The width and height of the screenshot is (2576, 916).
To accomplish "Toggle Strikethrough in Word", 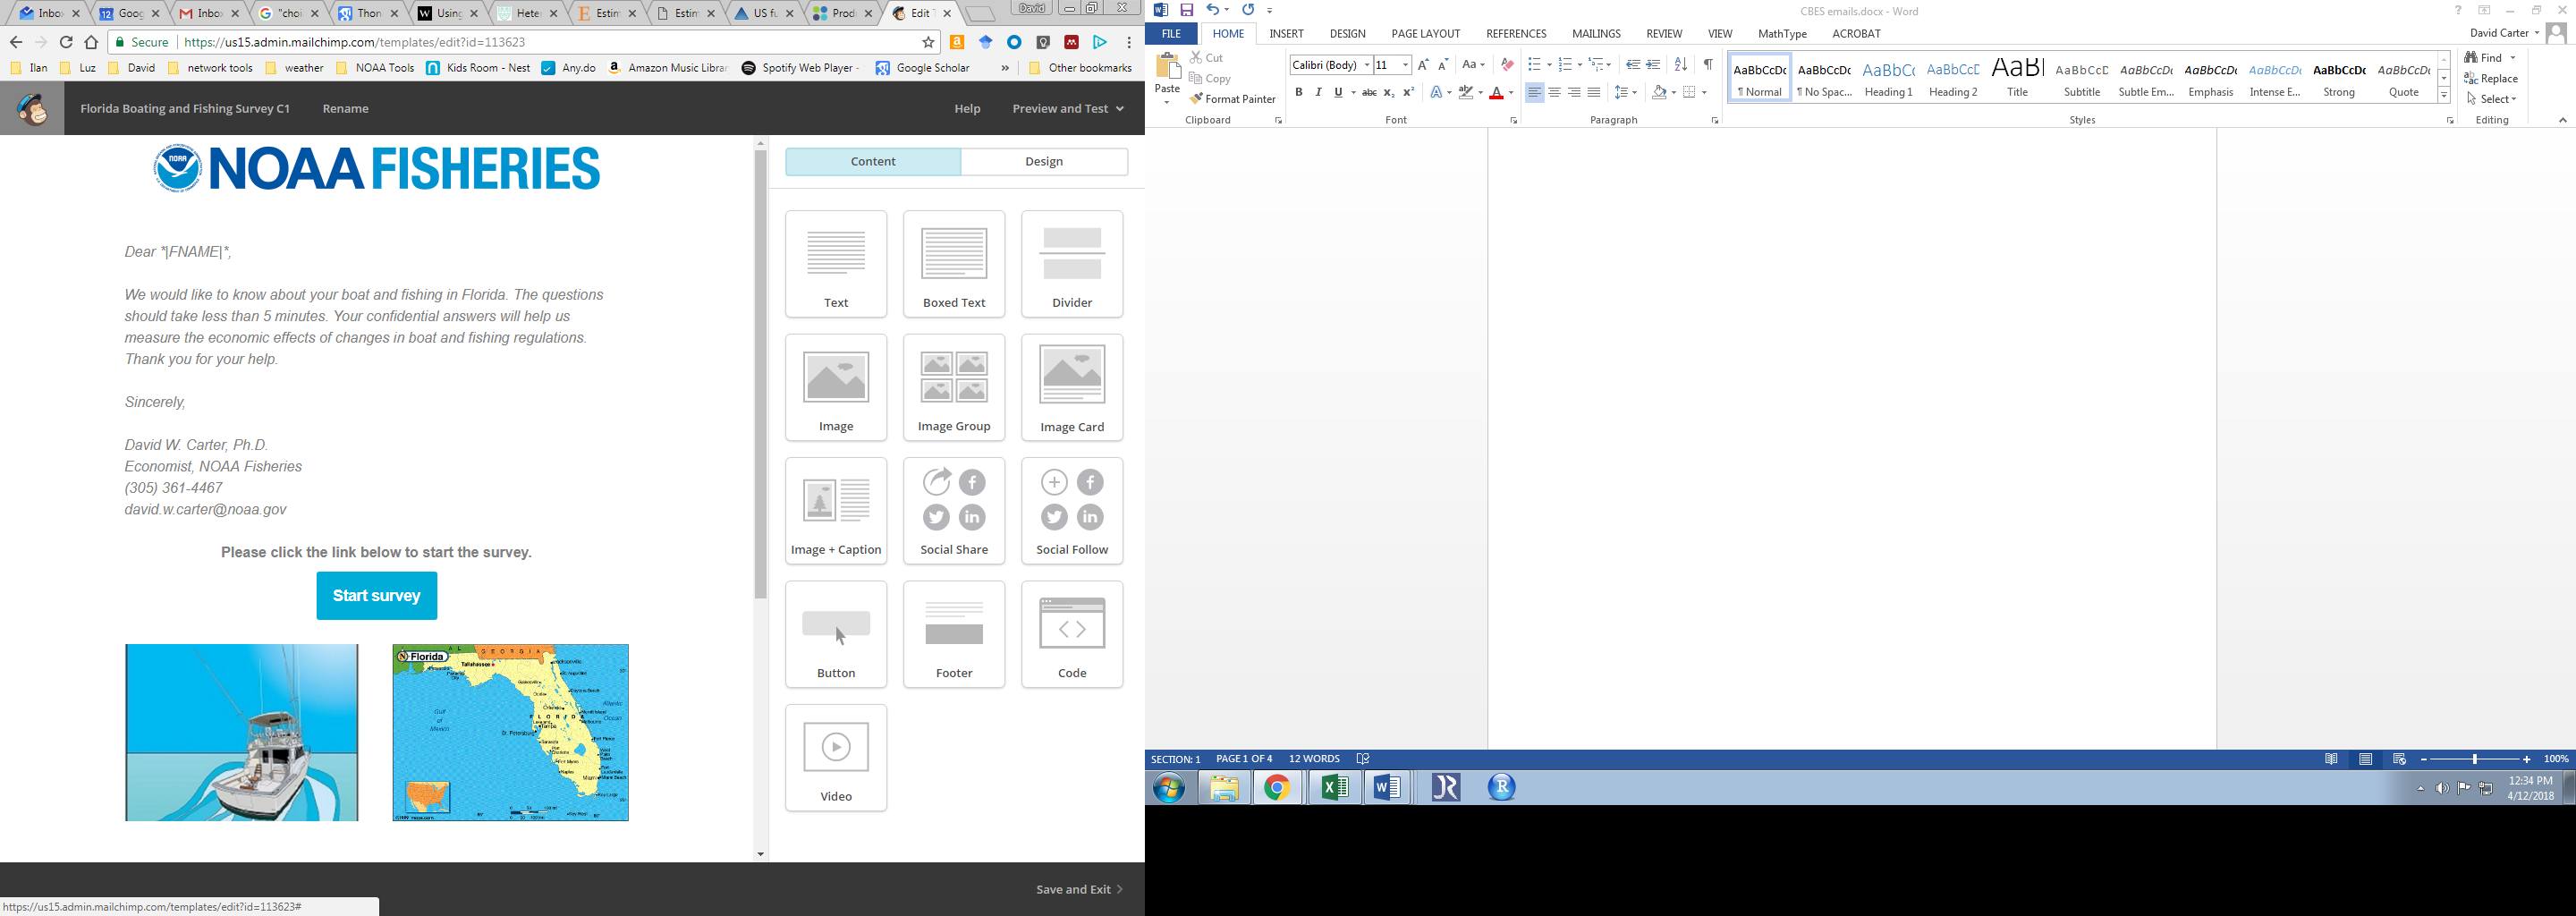I will pyautogui.click(x=1369, y=93).
